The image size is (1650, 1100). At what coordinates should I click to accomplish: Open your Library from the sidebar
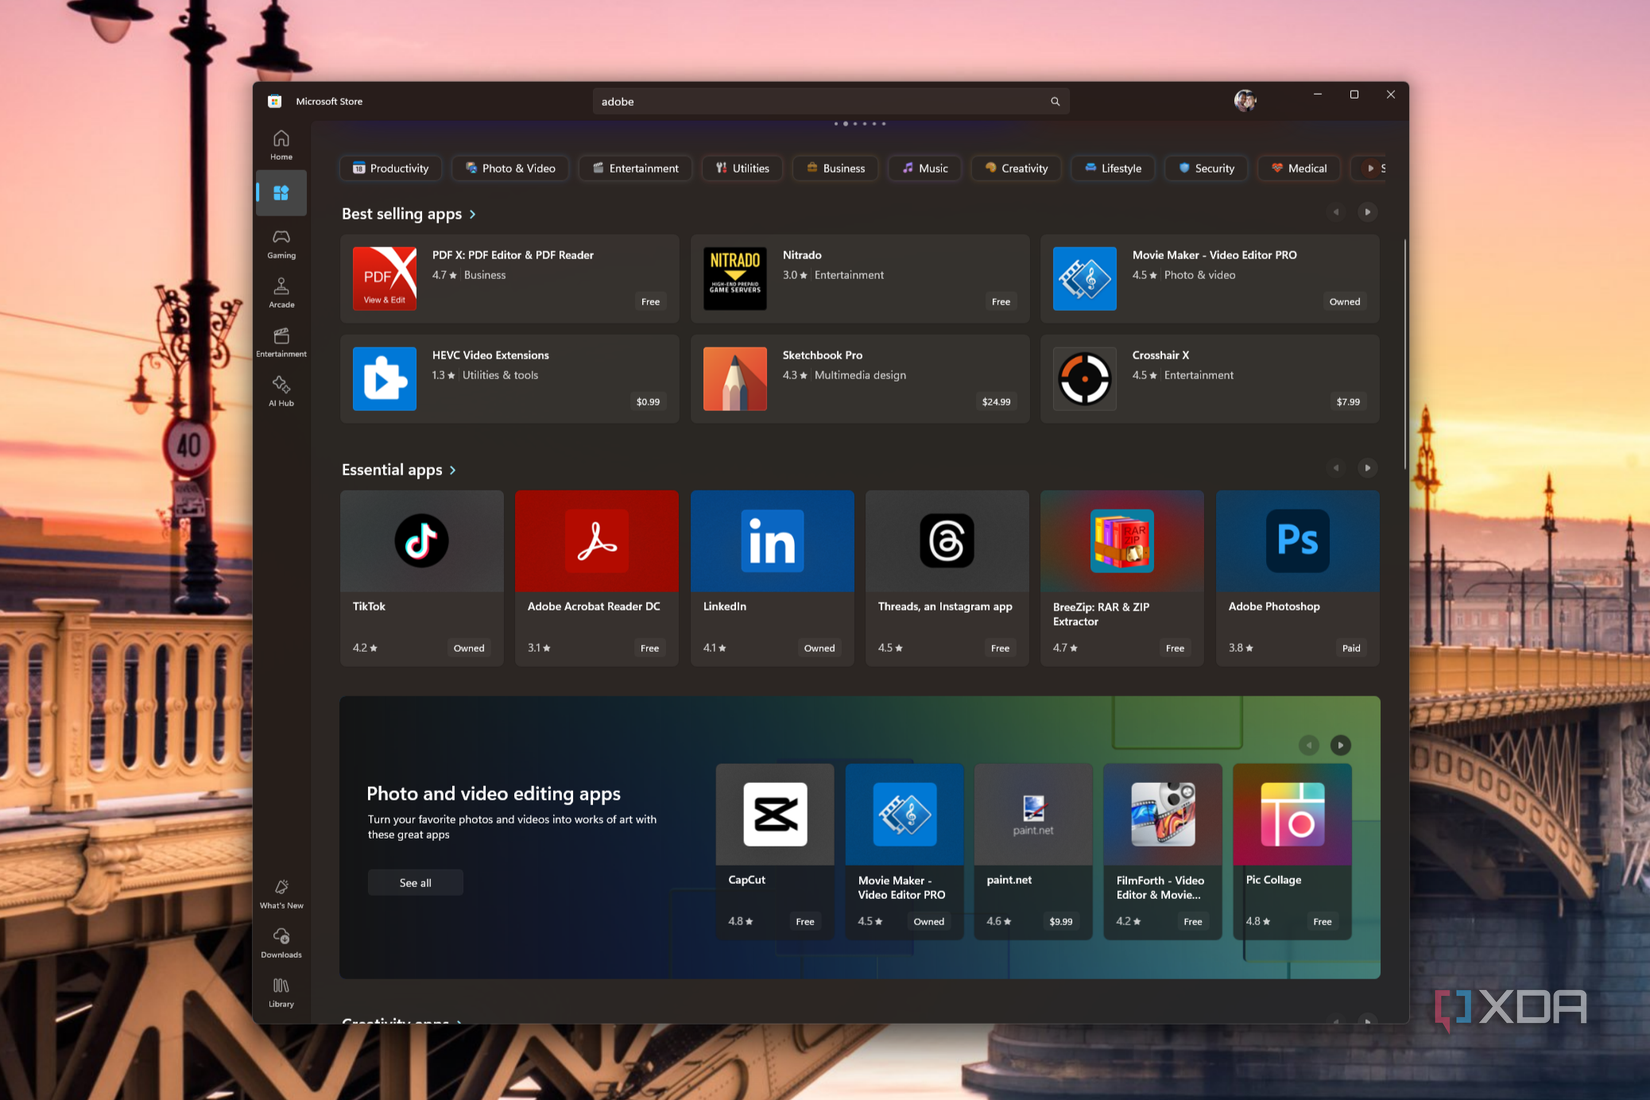pyautogui.click(x=280, y=990)
